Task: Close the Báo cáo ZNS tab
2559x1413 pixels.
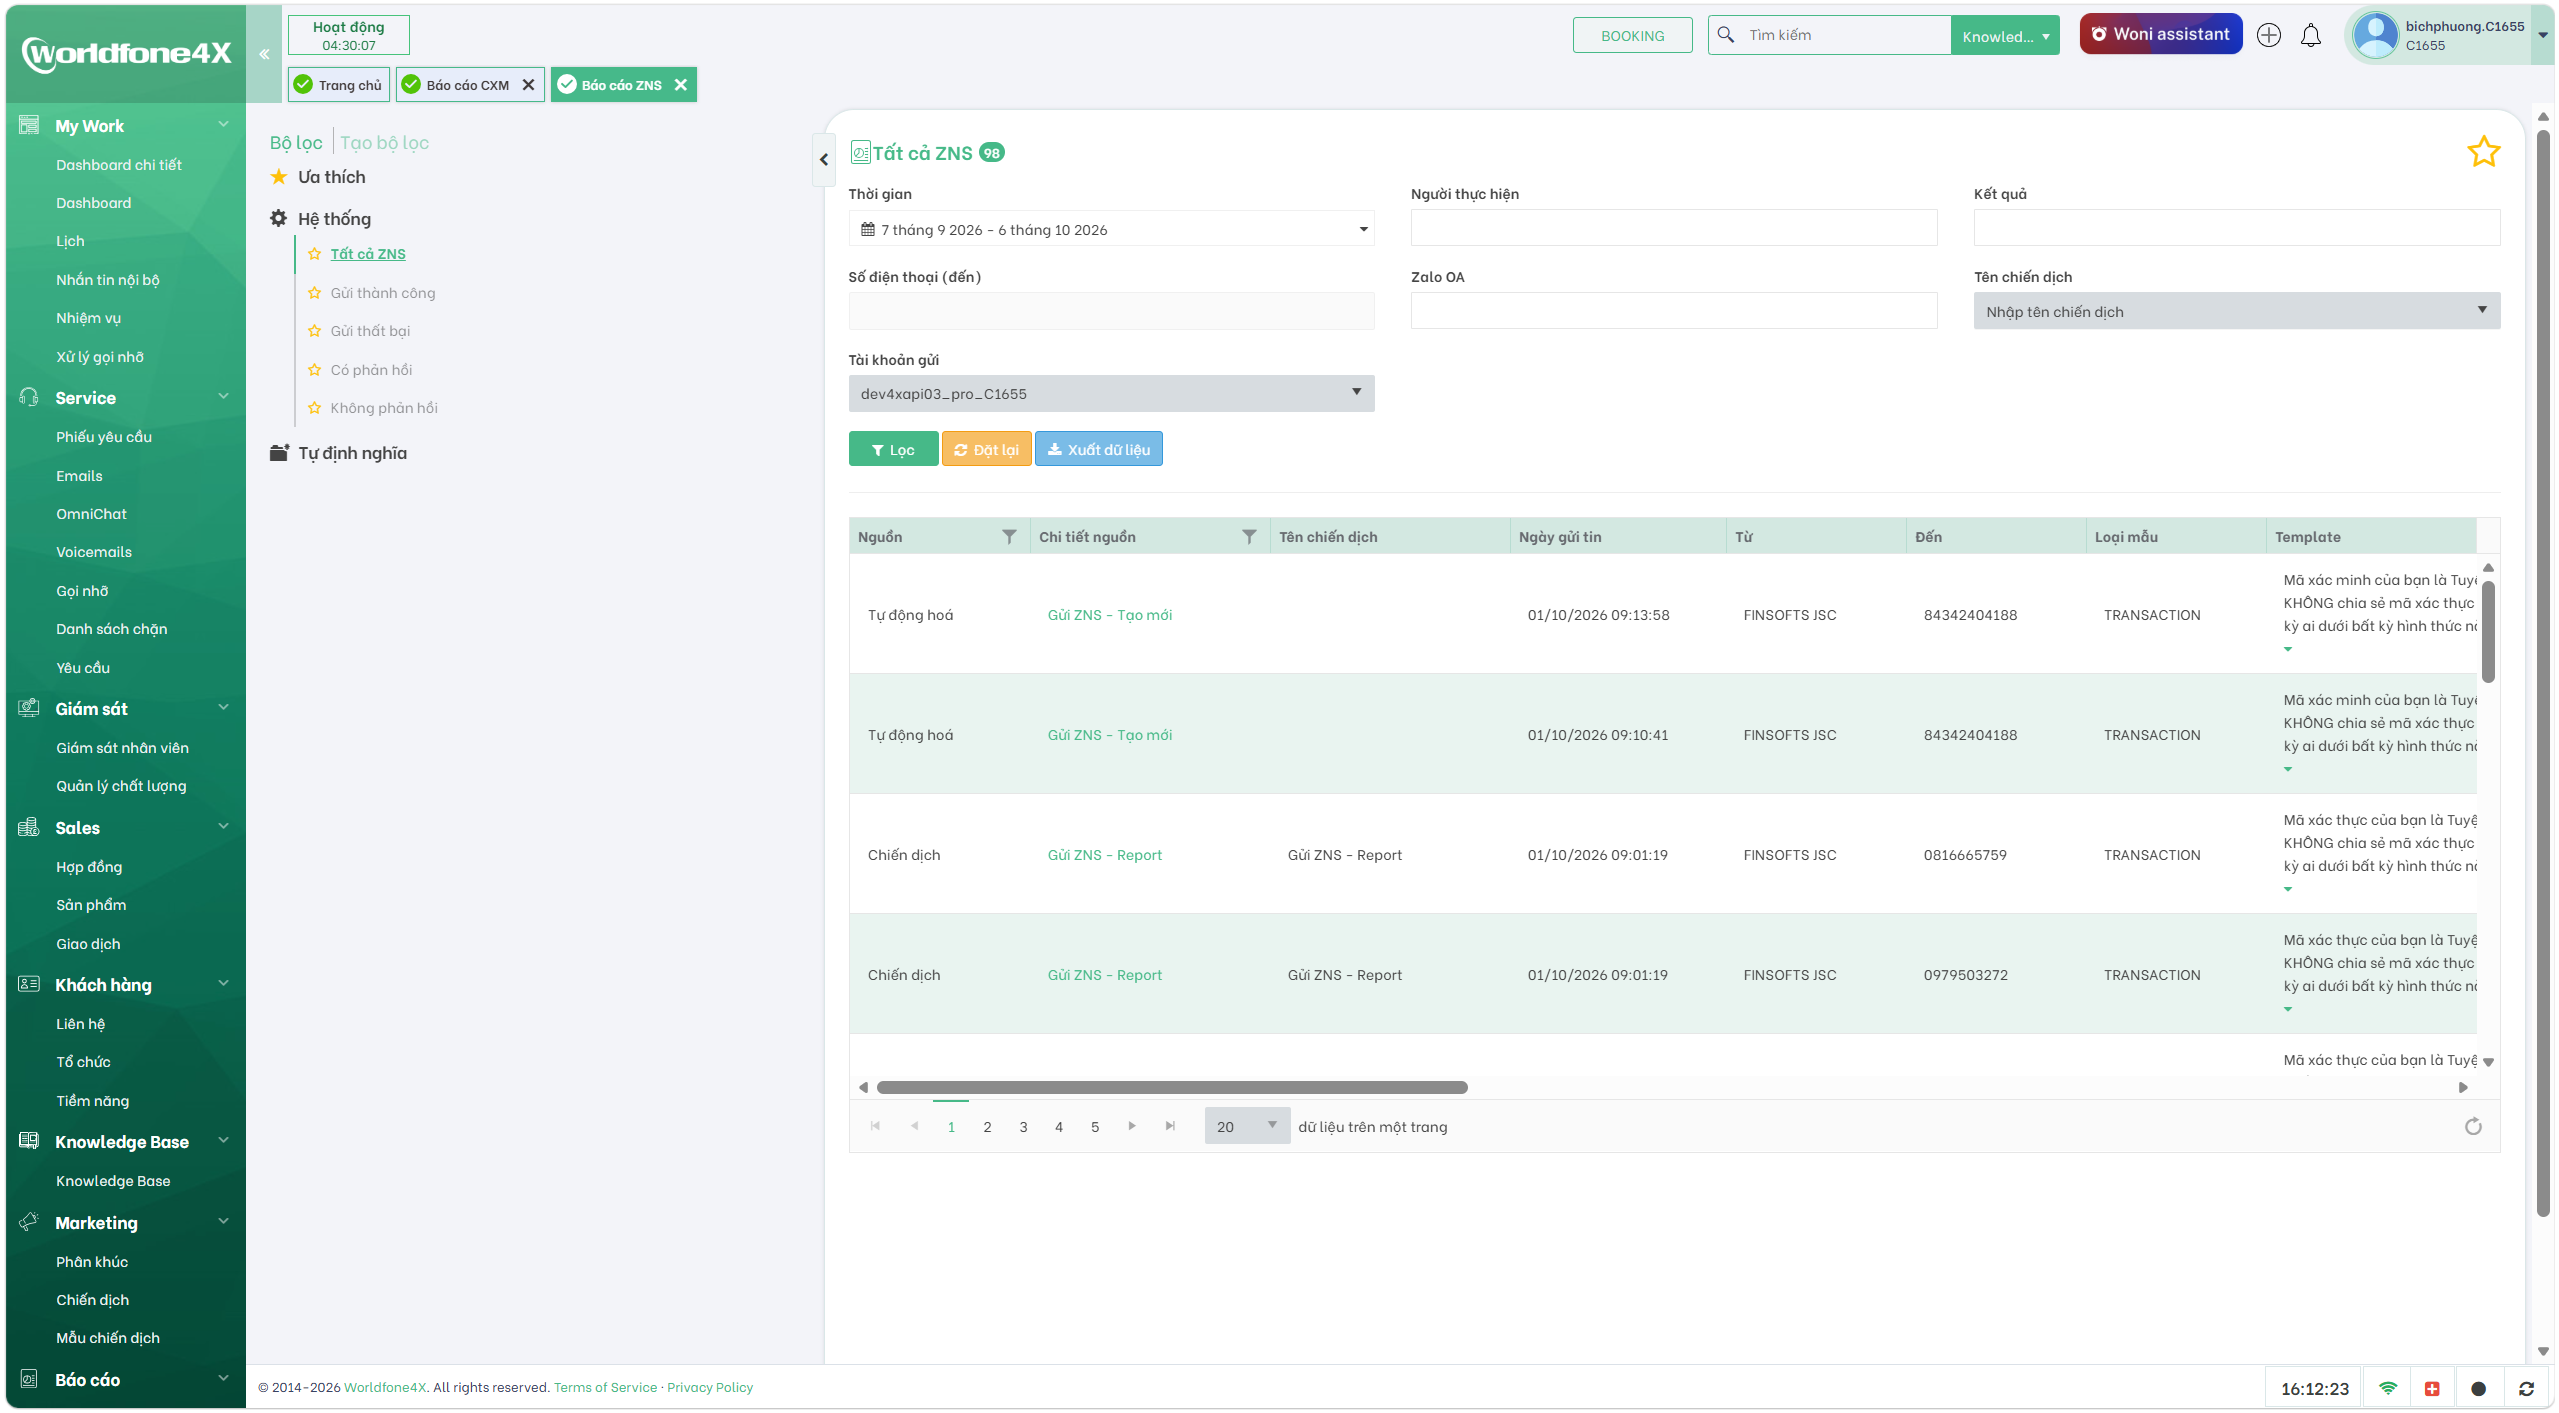Action: pos(681,85)
